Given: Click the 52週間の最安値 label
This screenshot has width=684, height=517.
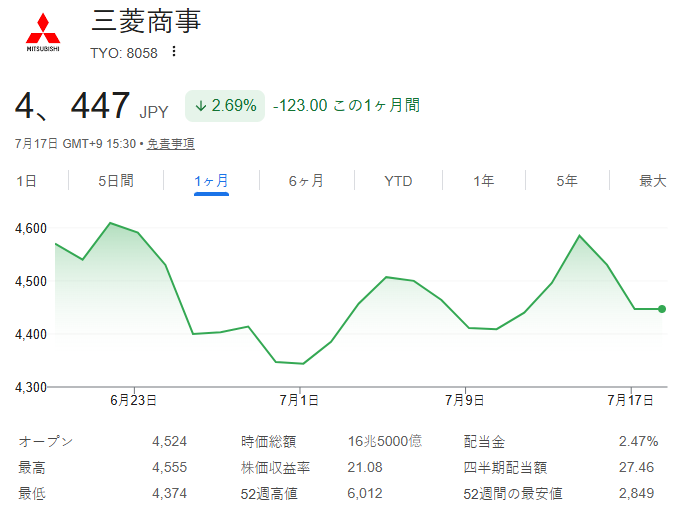Looking at the screenshot, I should [x=513, y=493].
